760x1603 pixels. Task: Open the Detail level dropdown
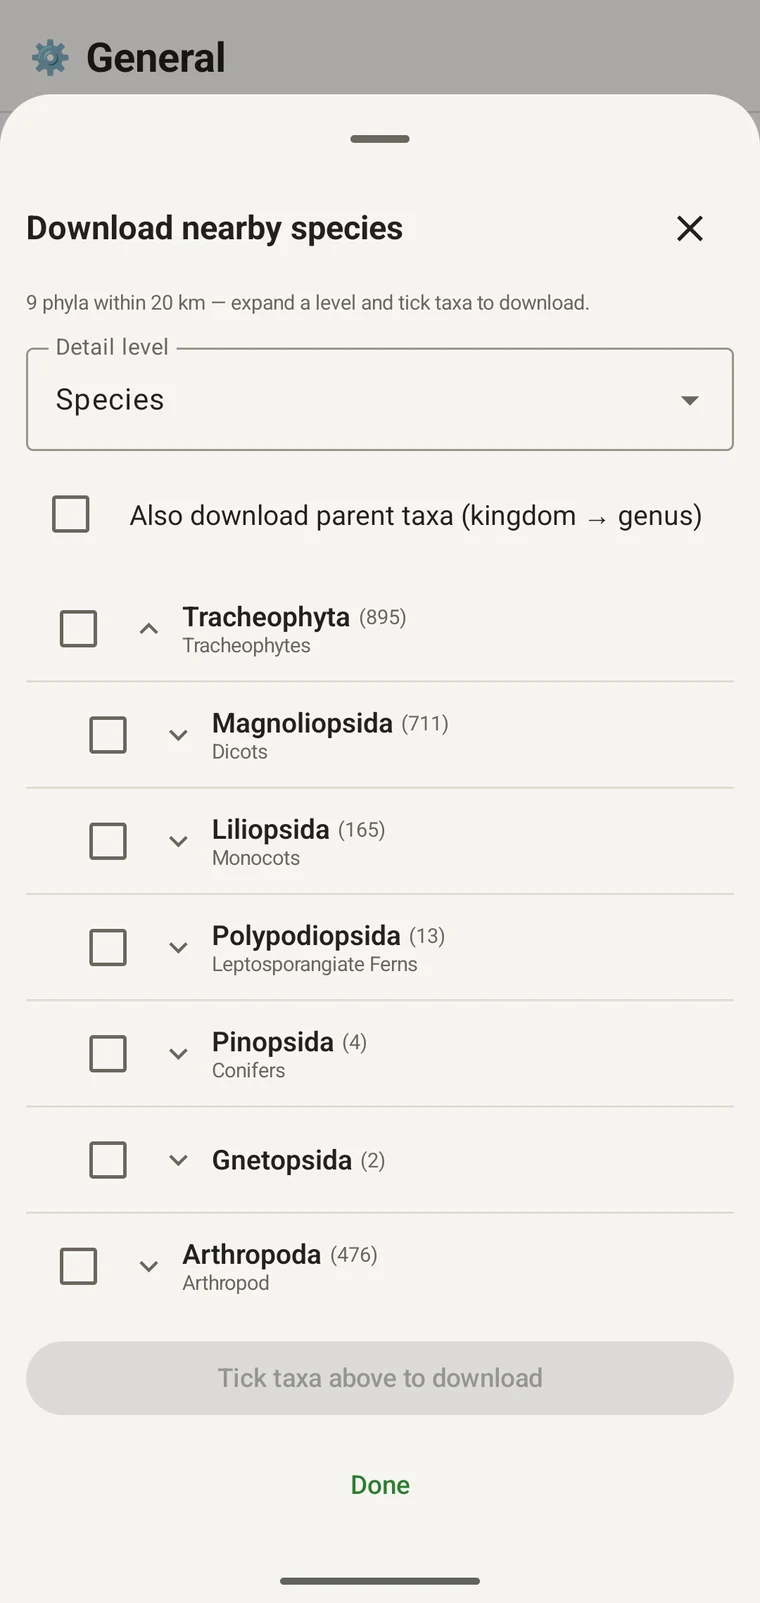(380, 400)
